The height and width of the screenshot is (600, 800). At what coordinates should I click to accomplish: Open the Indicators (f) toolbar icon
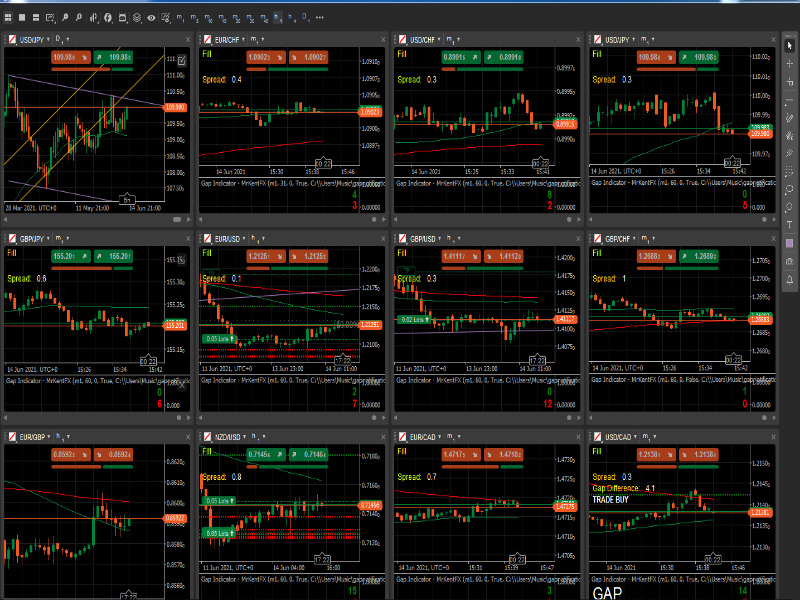107,17
